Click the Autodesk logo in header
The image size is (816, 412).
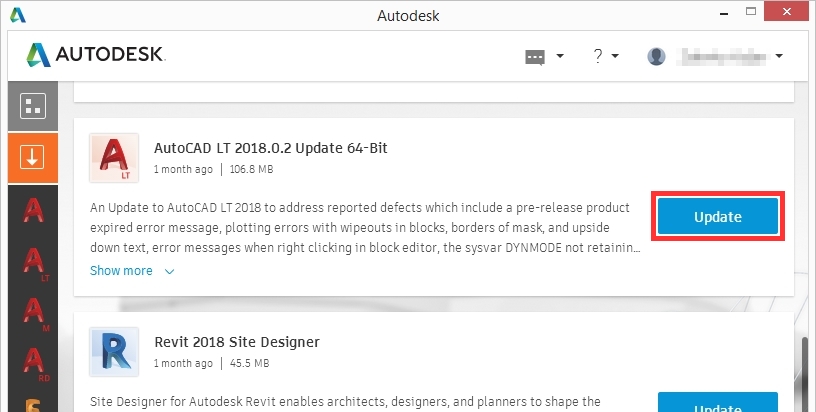(96, 55)
